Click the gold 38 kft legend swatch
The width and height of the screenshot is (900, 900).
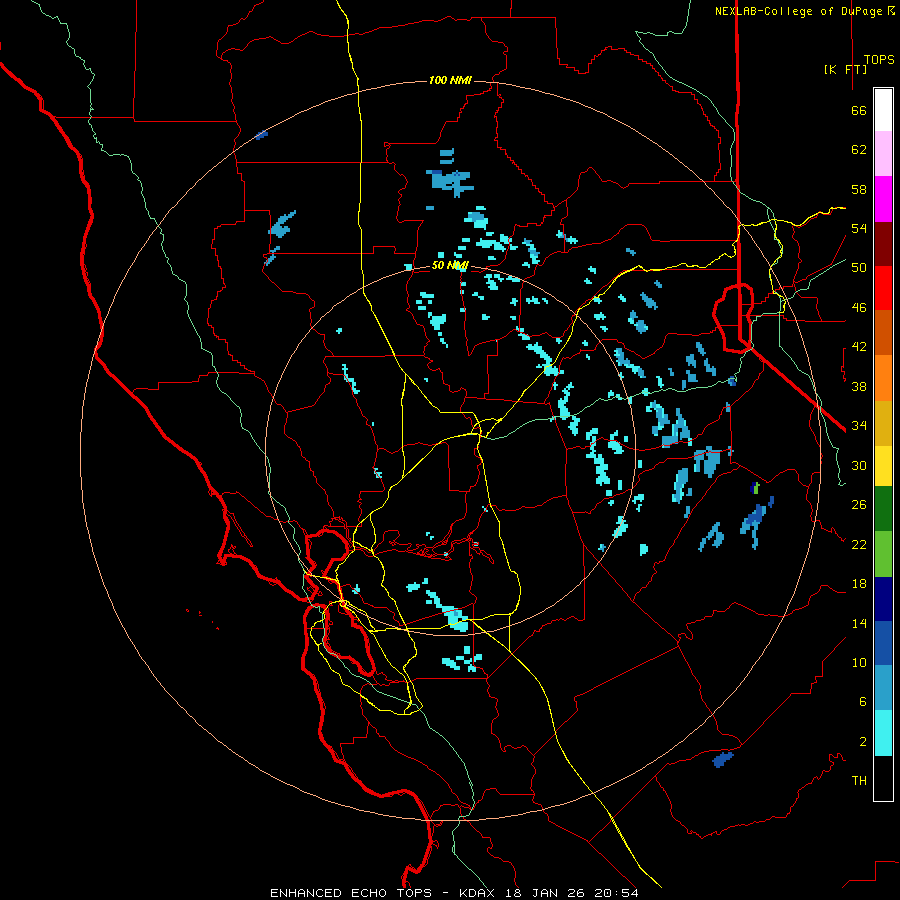click(883, 423)
